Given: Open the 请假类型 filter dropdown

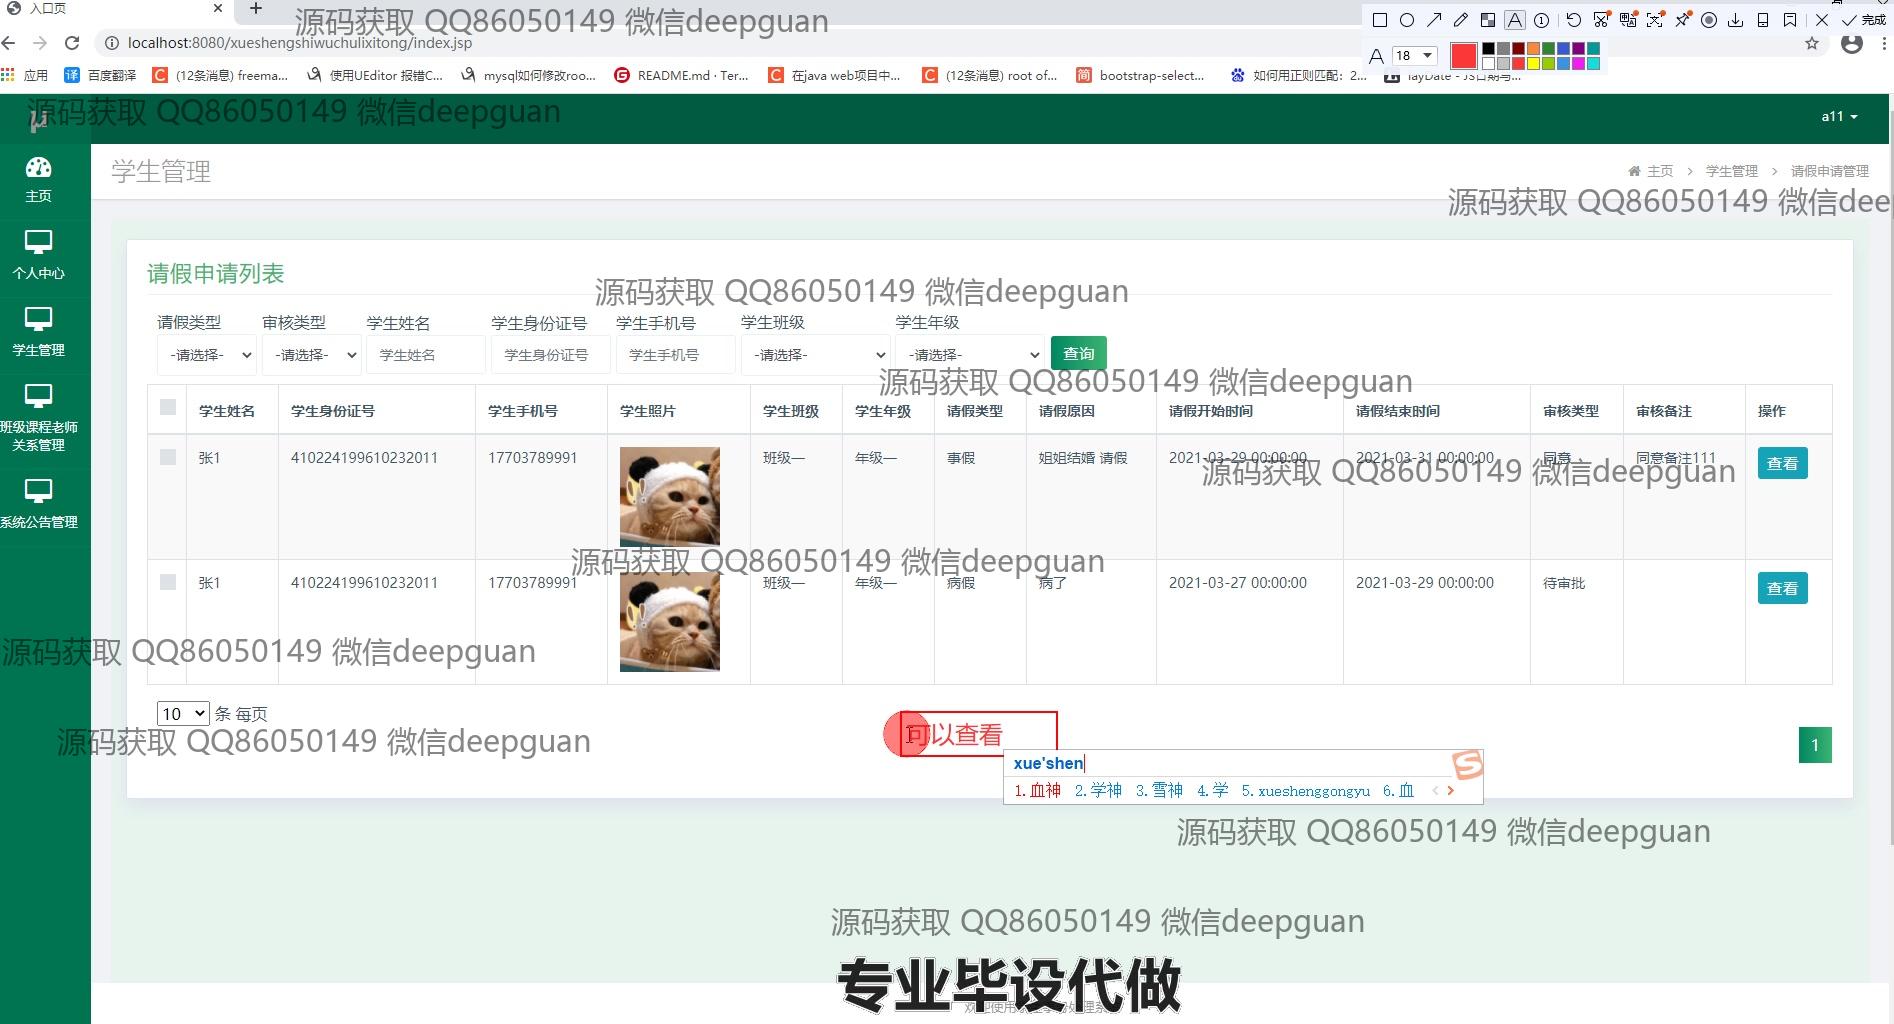Looking at the screenshot, I should [x=207, y=355].
